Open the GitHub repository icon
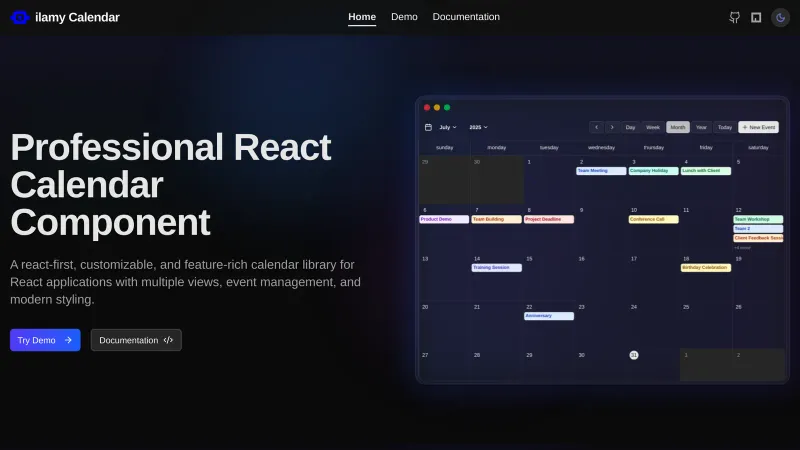Screen dimensions: 800x450 click(x=735, y=17)
